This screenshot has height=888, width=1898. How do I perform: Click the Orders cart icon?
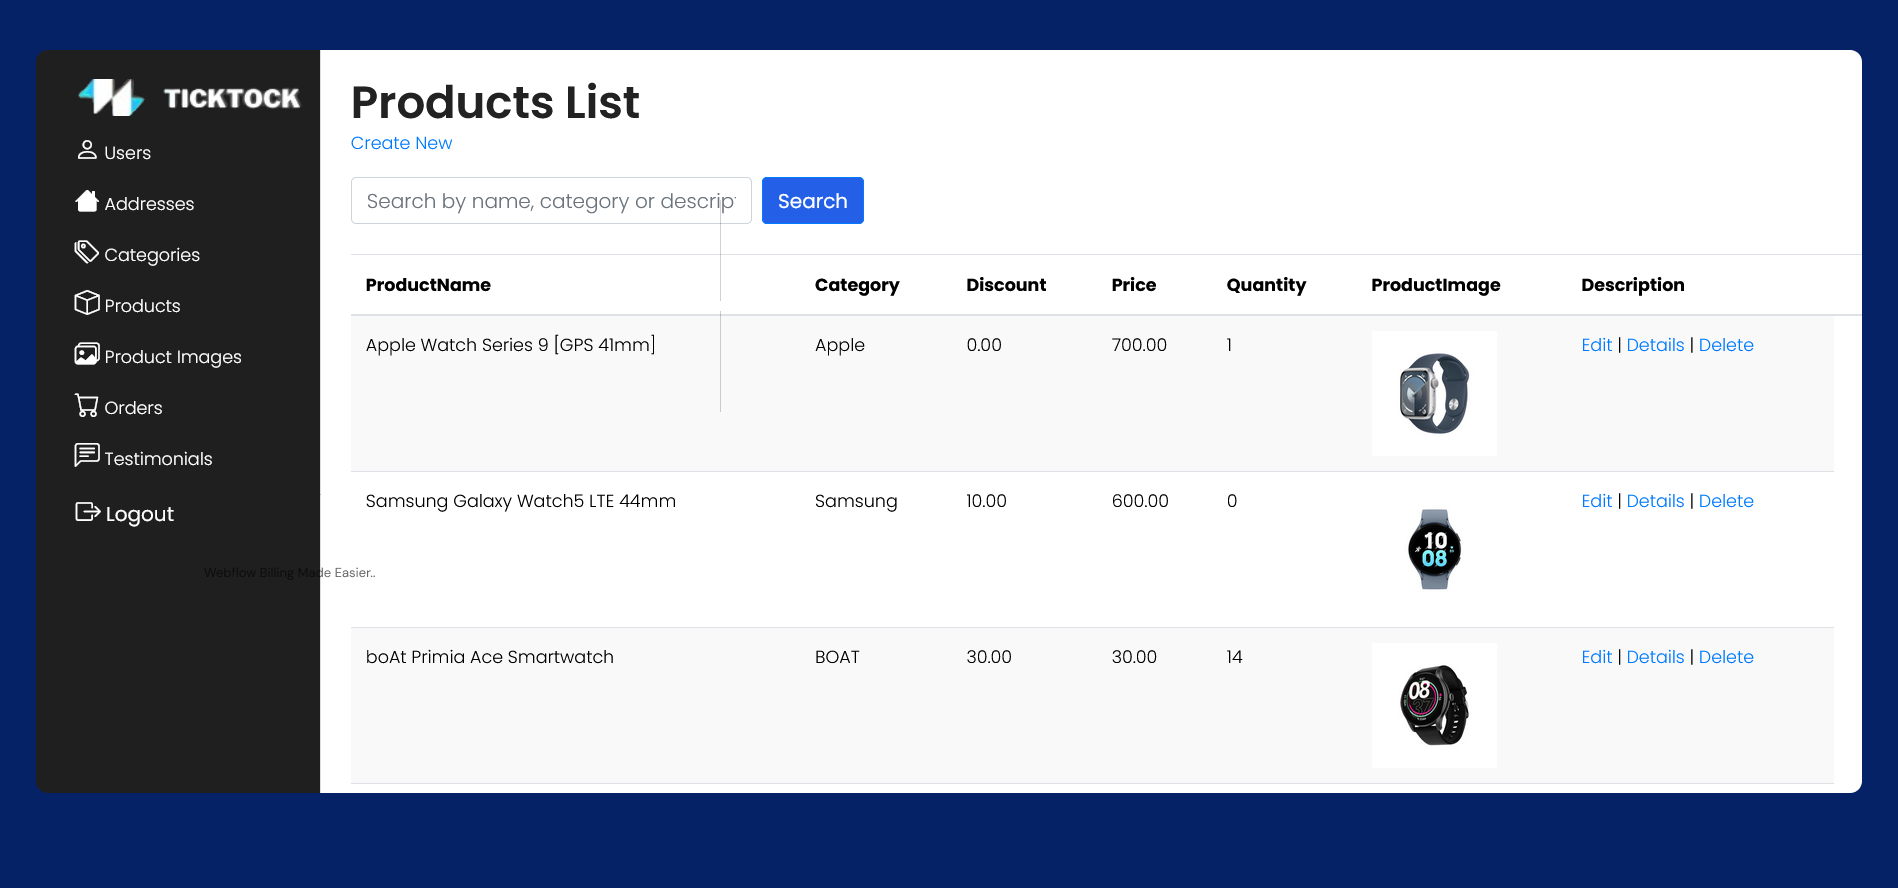(87, 405)
